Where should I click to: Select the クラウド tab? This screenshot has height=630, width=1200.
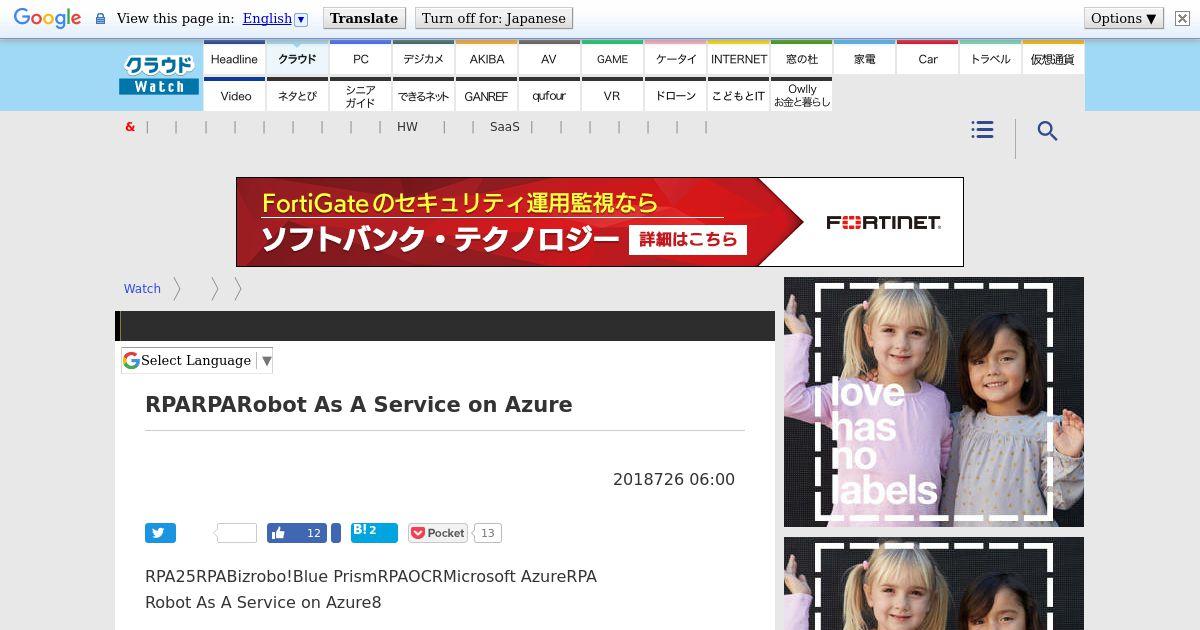click(x=297, y=59)
